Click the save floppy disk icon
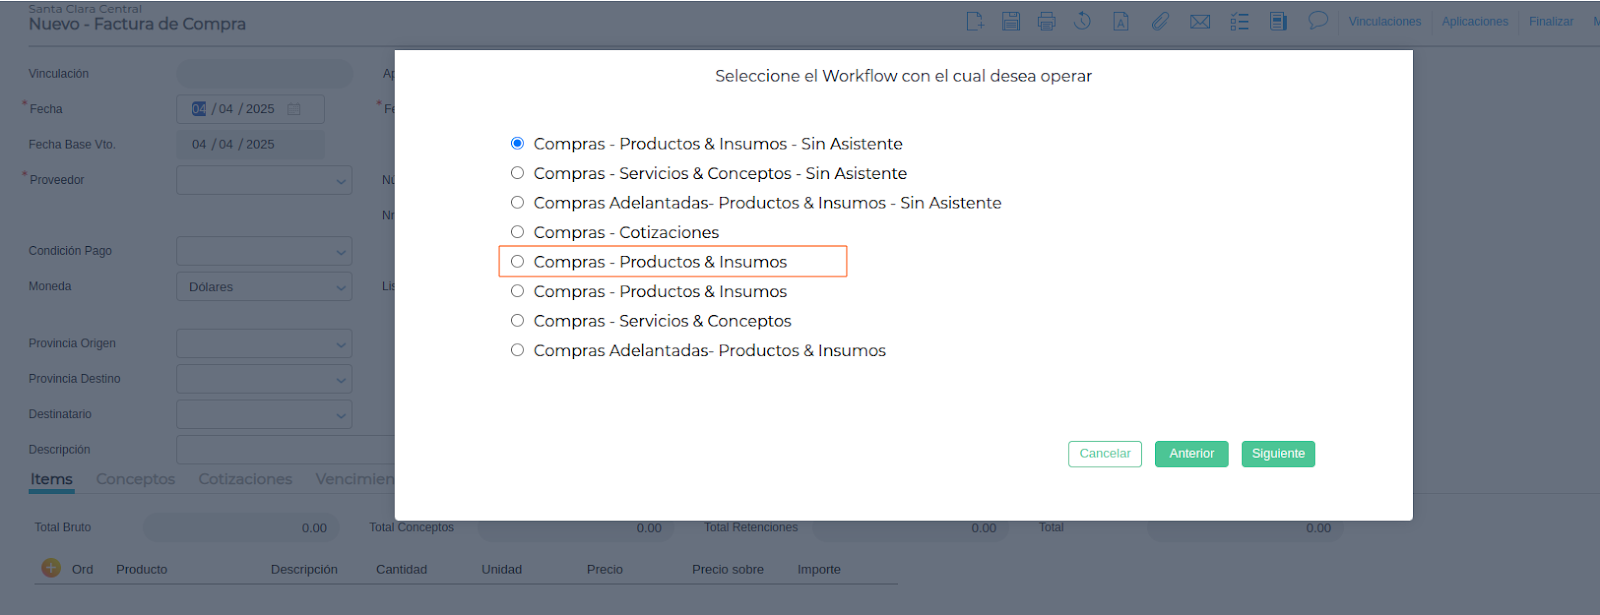 click(x=1011, y=21)
